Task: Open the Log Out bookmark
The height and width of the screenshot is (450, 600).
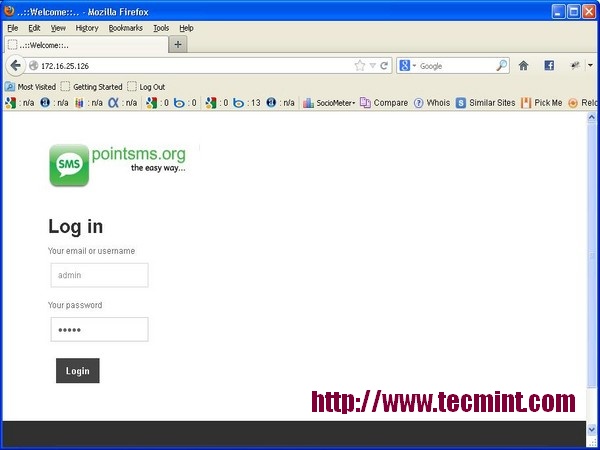Action: pos(146,87)
